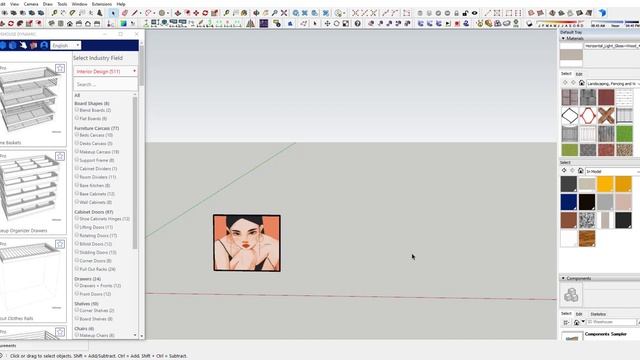
Task: Pick the dark red material swatch
Action: pos(606,98)
